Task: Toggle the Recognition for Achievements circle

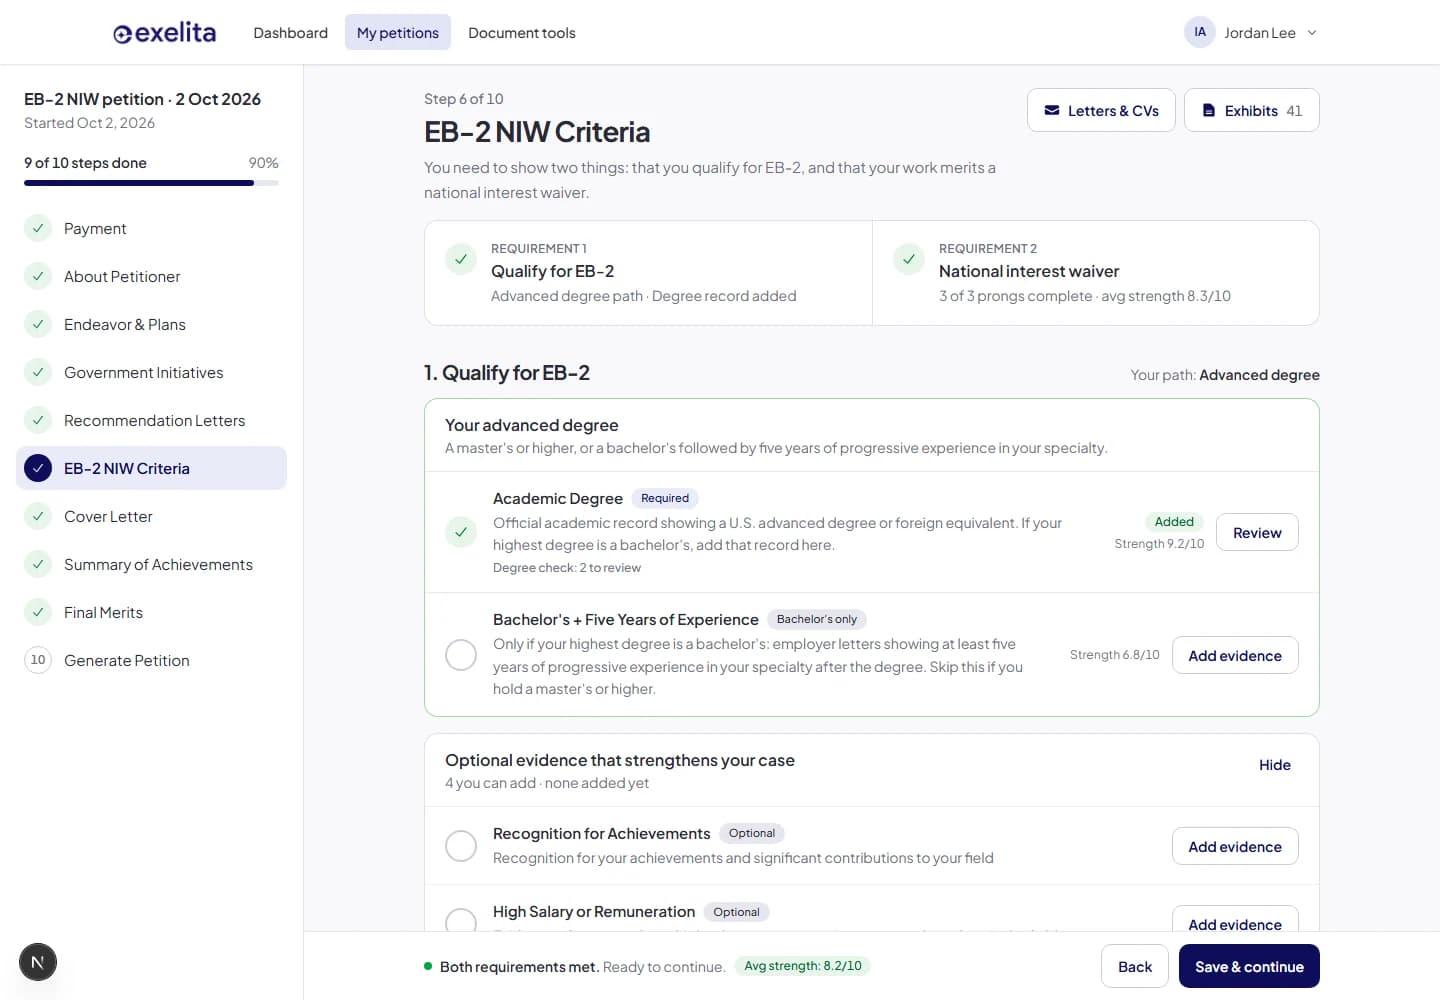Action: coord(461,846)
